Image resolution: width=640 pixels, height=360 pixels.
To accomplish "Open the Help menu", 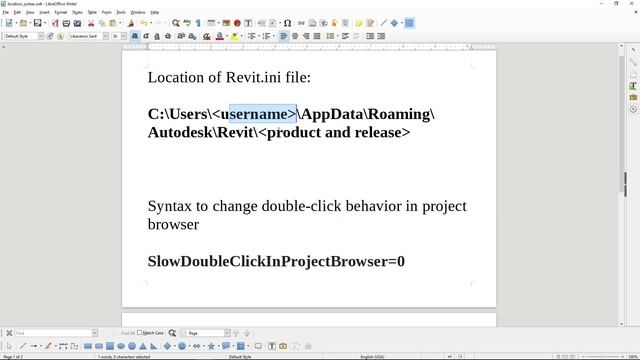I will (x=155, y=12).
